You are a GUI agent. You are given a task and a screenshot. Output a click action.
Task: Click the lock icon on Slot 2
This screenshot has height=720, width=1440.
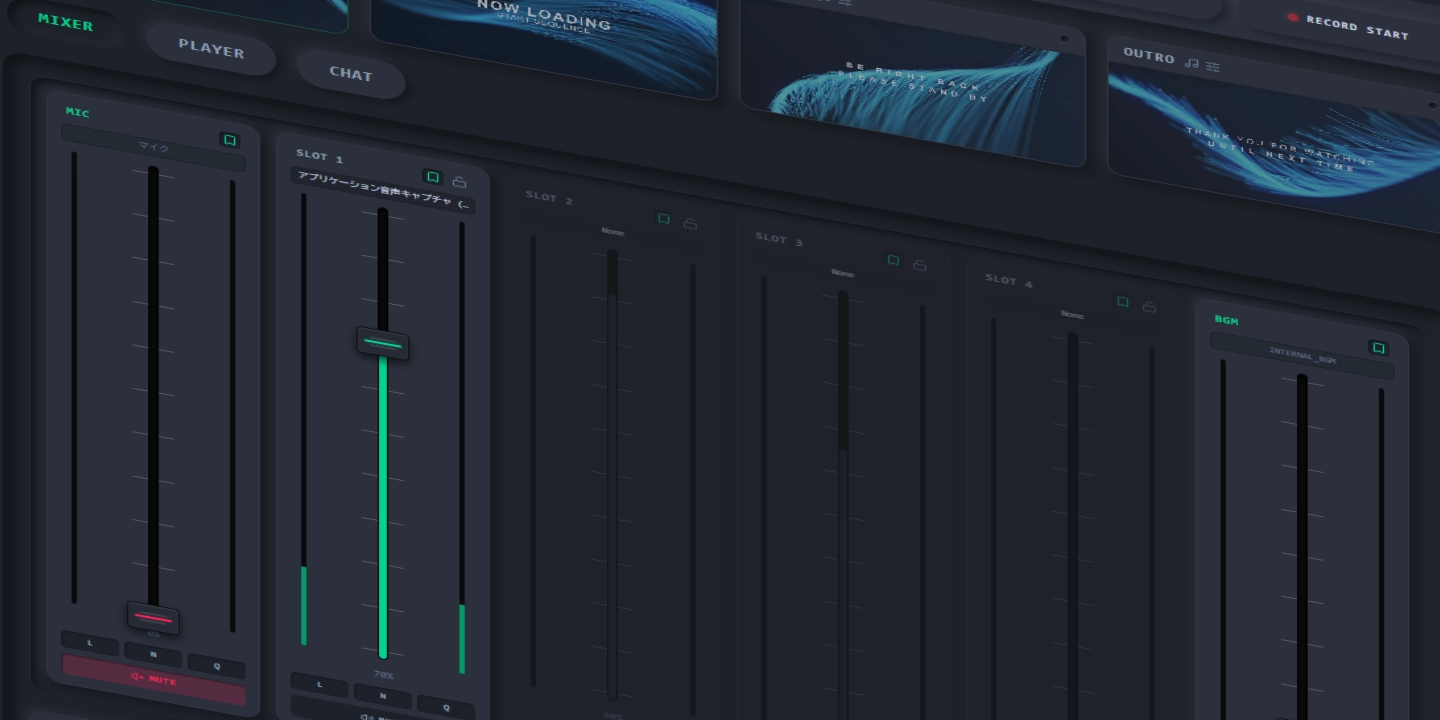(690, 224)
